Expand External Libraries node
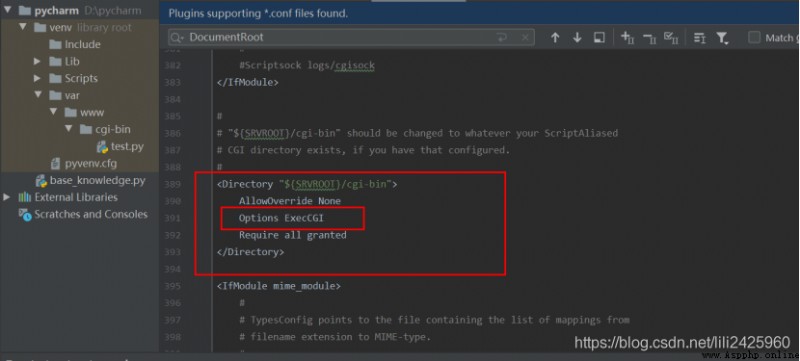 tap(7, 197)
